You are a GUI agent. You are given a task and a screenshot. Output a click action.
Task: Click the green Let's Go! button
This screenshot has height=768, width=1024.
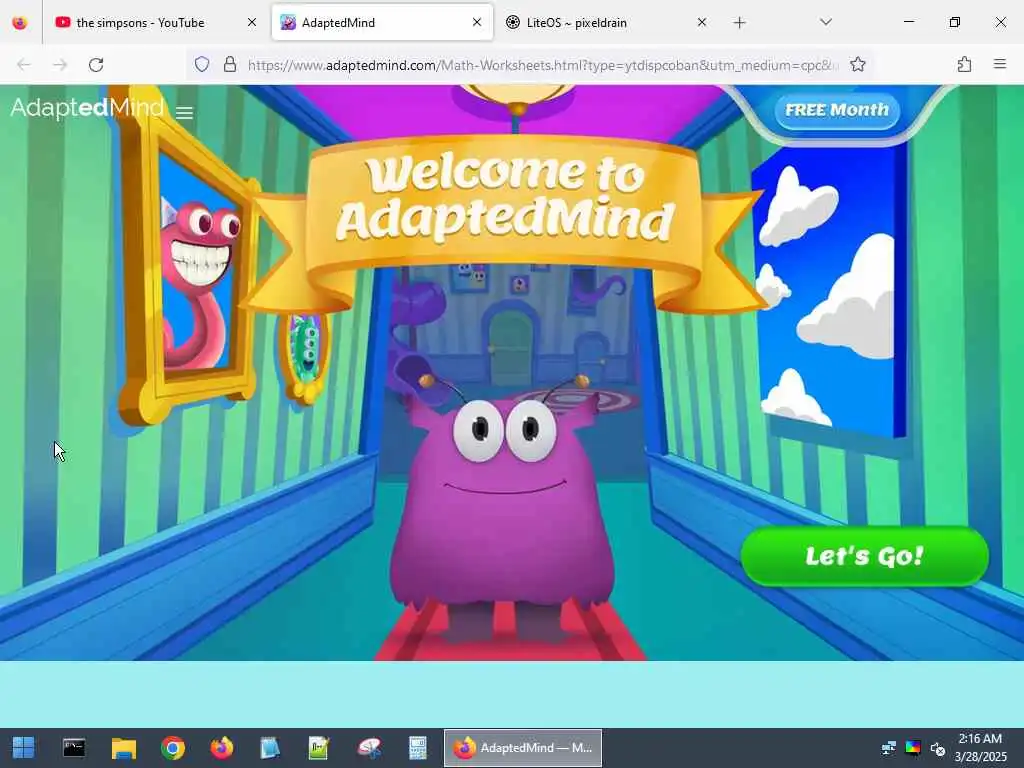pos(865,556)
